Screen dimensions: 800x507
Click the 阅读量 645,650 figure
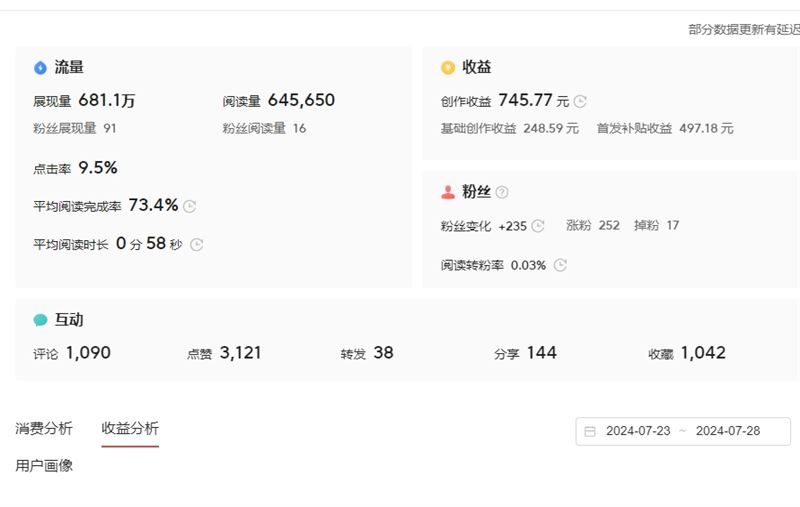point(301,100)
